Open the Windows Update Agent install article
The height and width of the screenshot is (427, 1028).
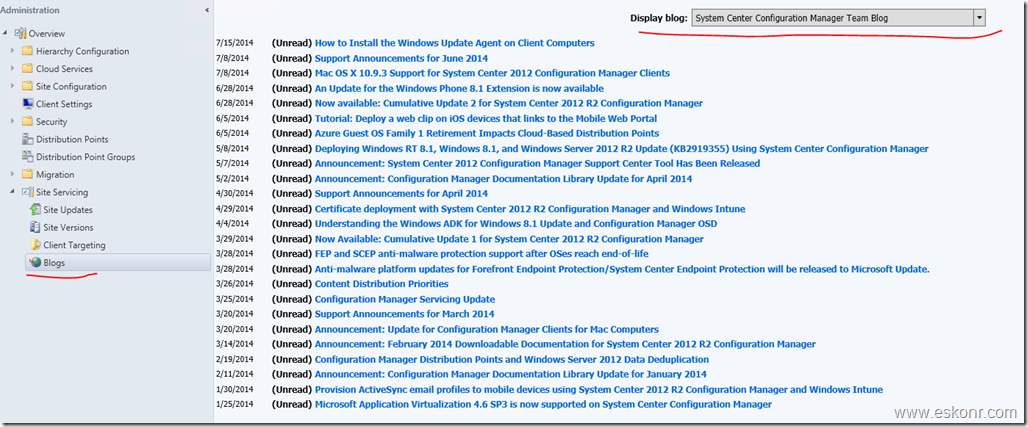[x=454, y=43]
